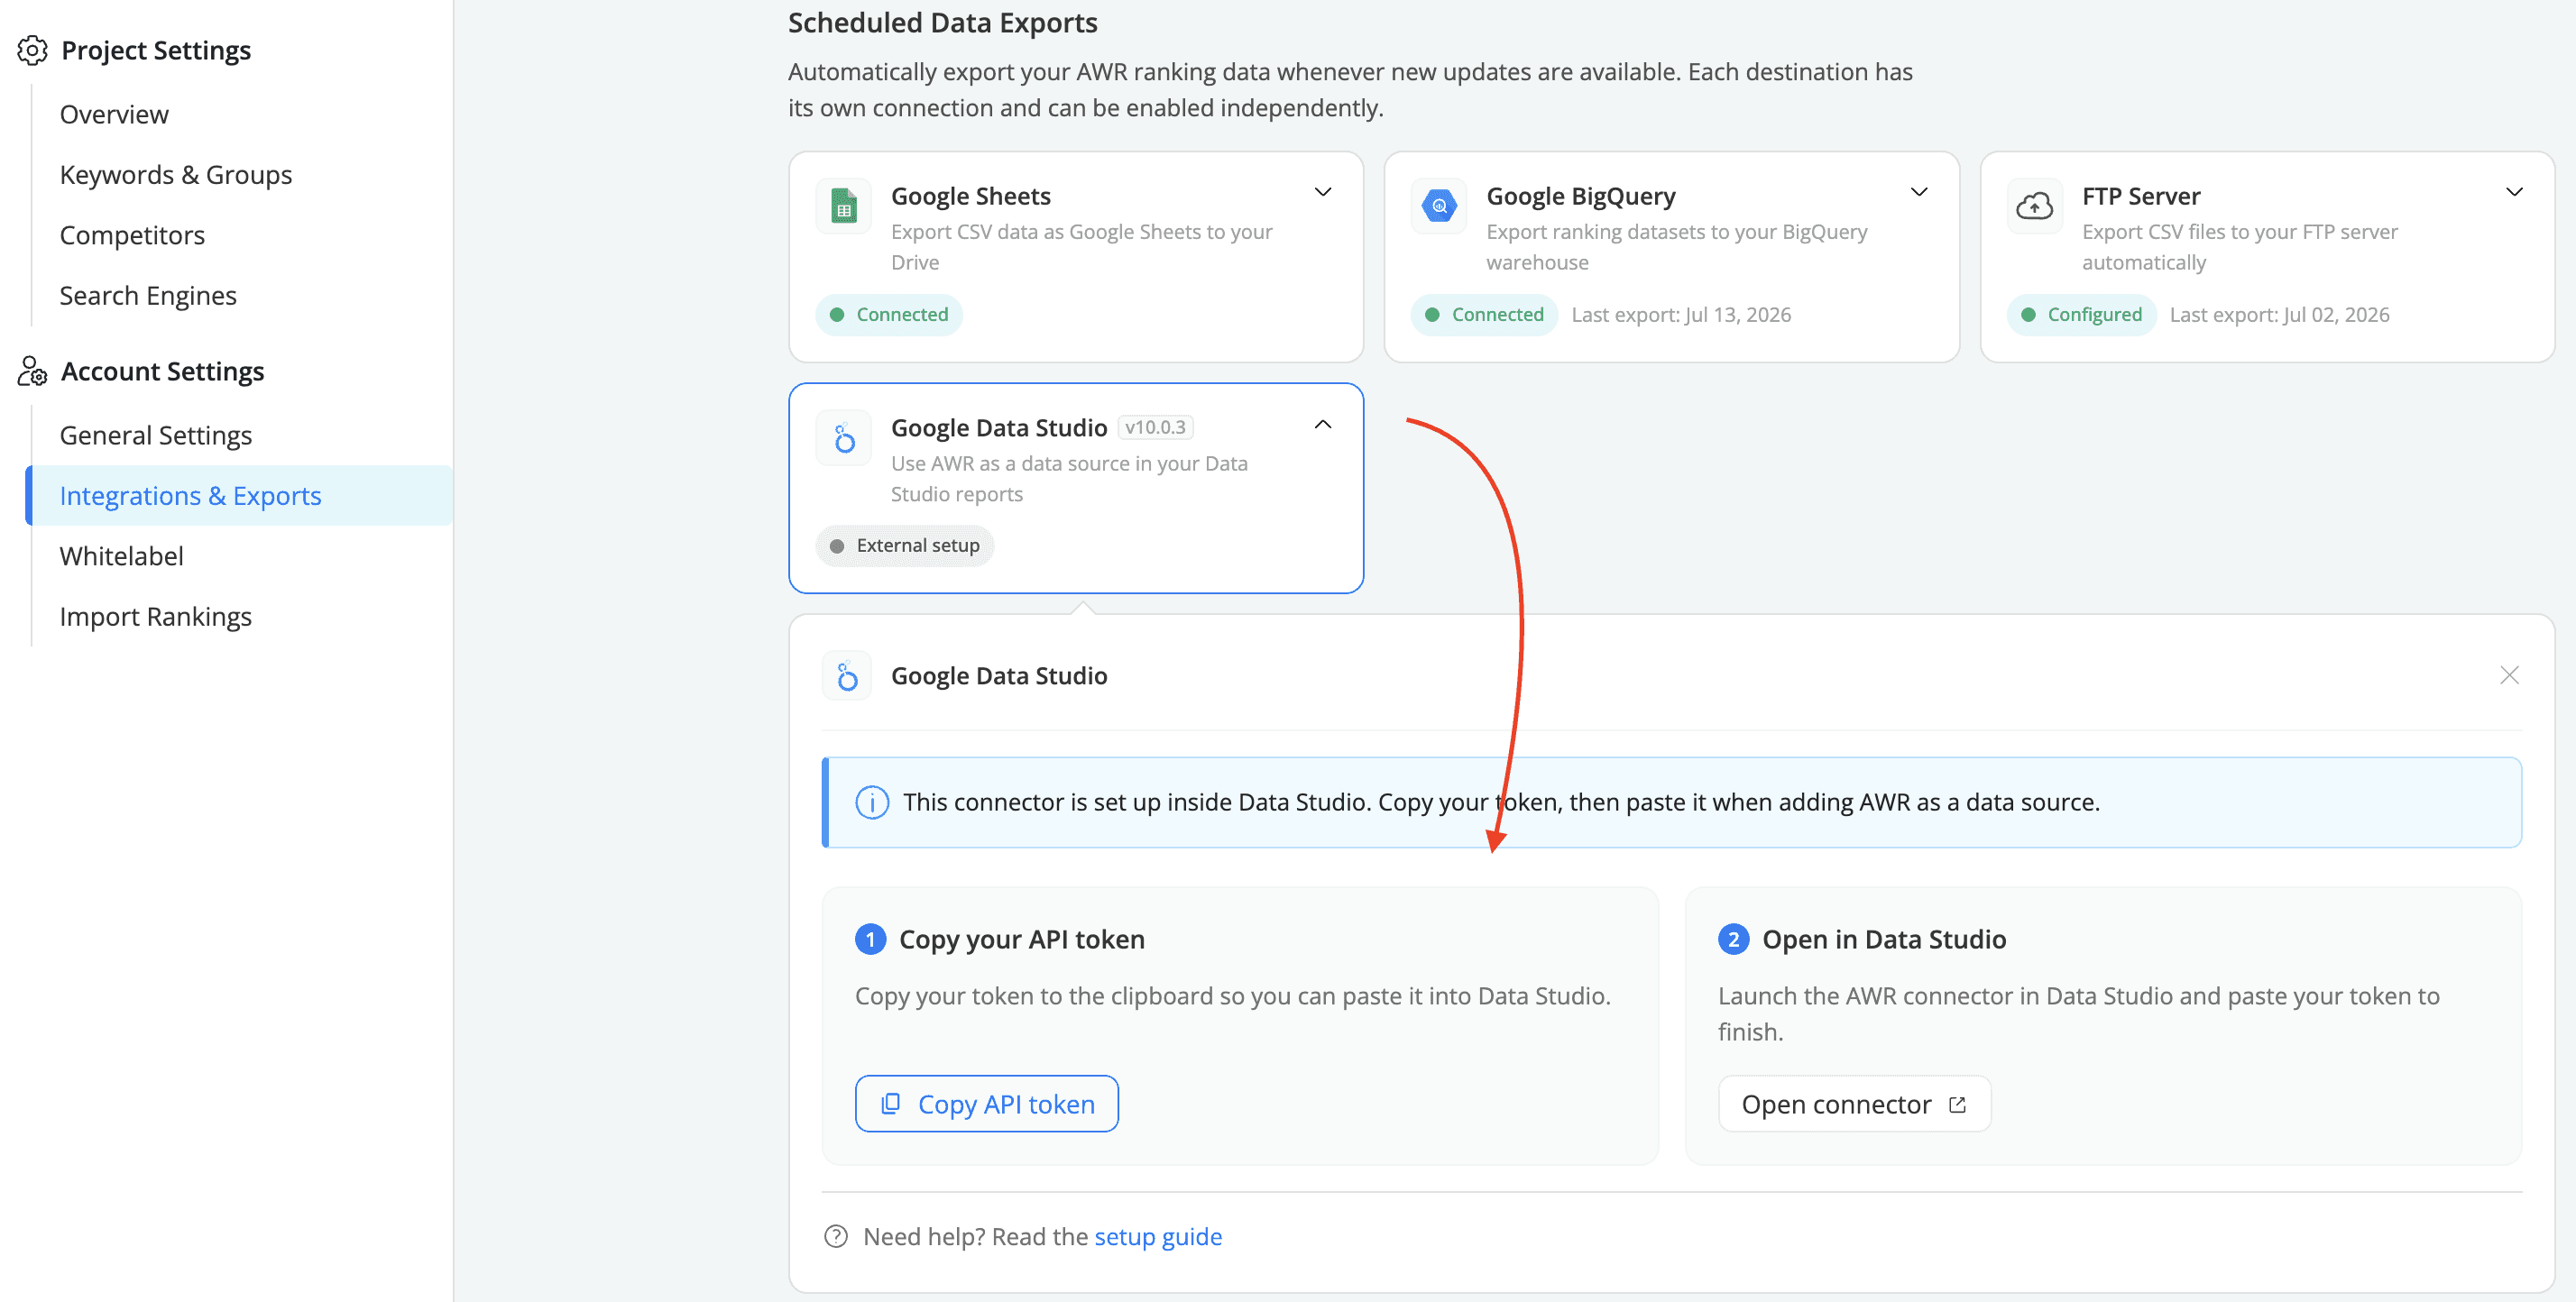Click the Project Settings gear icon
This screenshot has width=2576, height=1302.
tap(32, 50)
